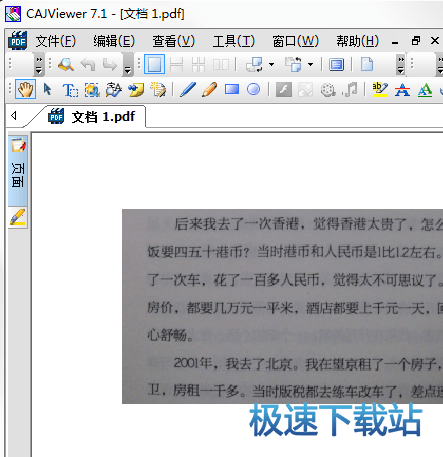The height and width of the screenshot is (457, 443).
Task: Open the annotation highlighter side panel
Action: coord(18,217)
